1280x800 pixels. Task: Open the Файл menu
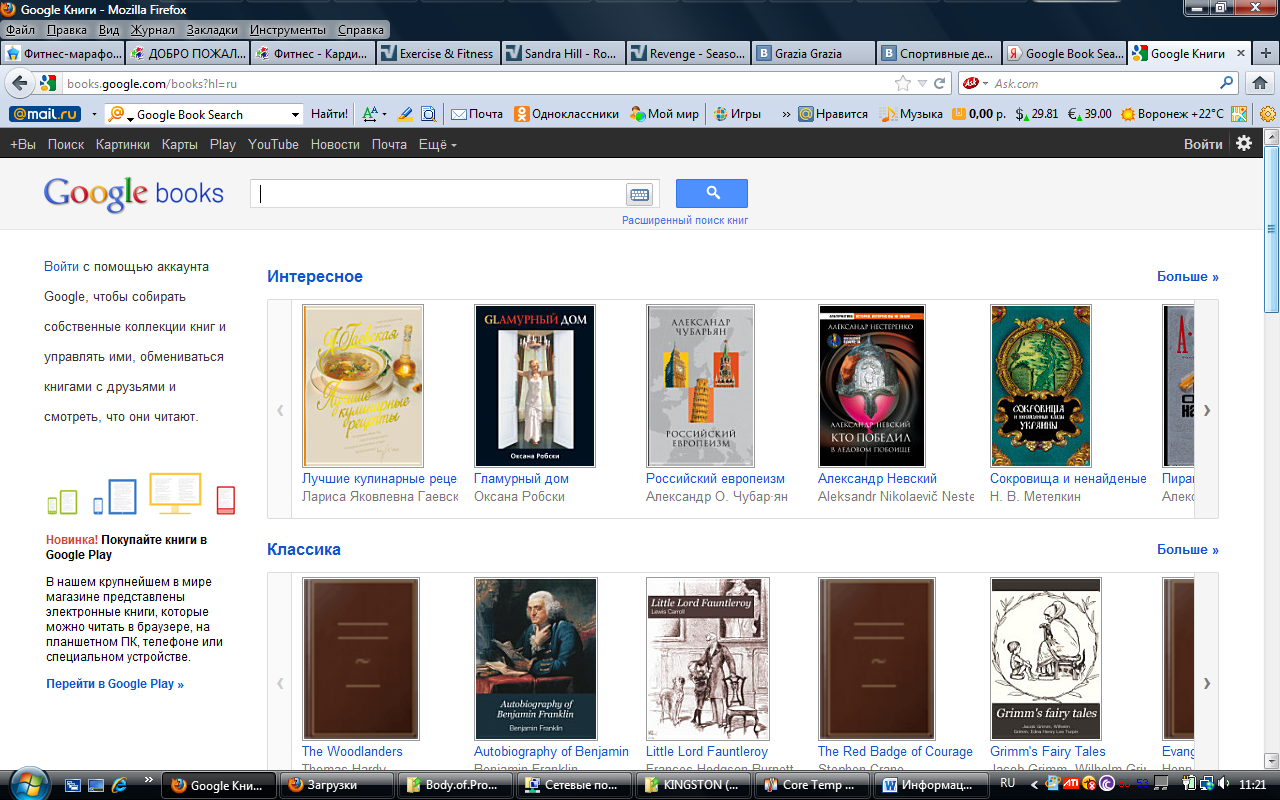coord(21,30)
